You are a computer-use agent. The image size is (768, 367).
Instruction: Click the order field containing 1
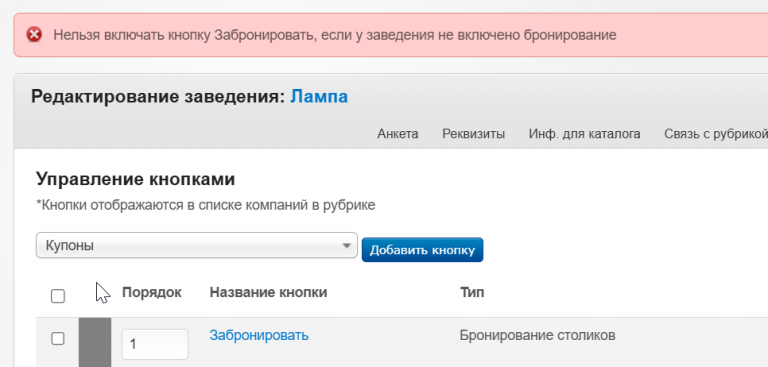click(155, 344)
